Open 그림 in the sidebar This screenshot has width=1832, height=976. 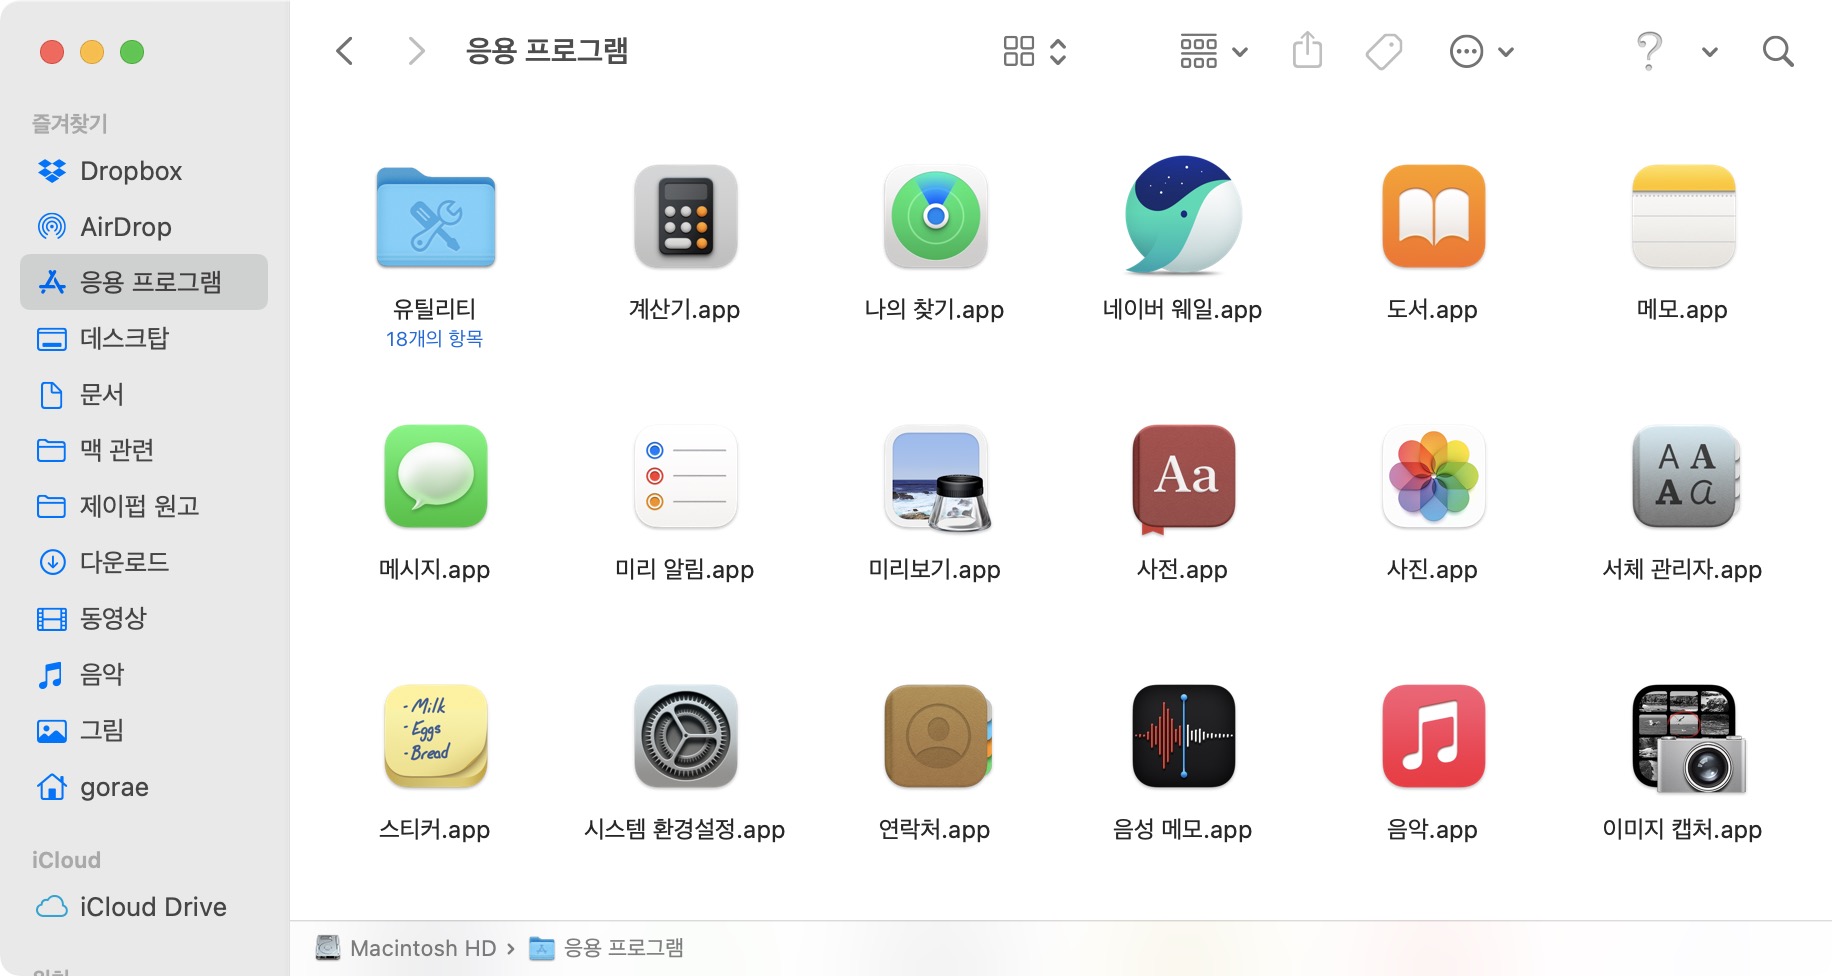coord(144,730)
